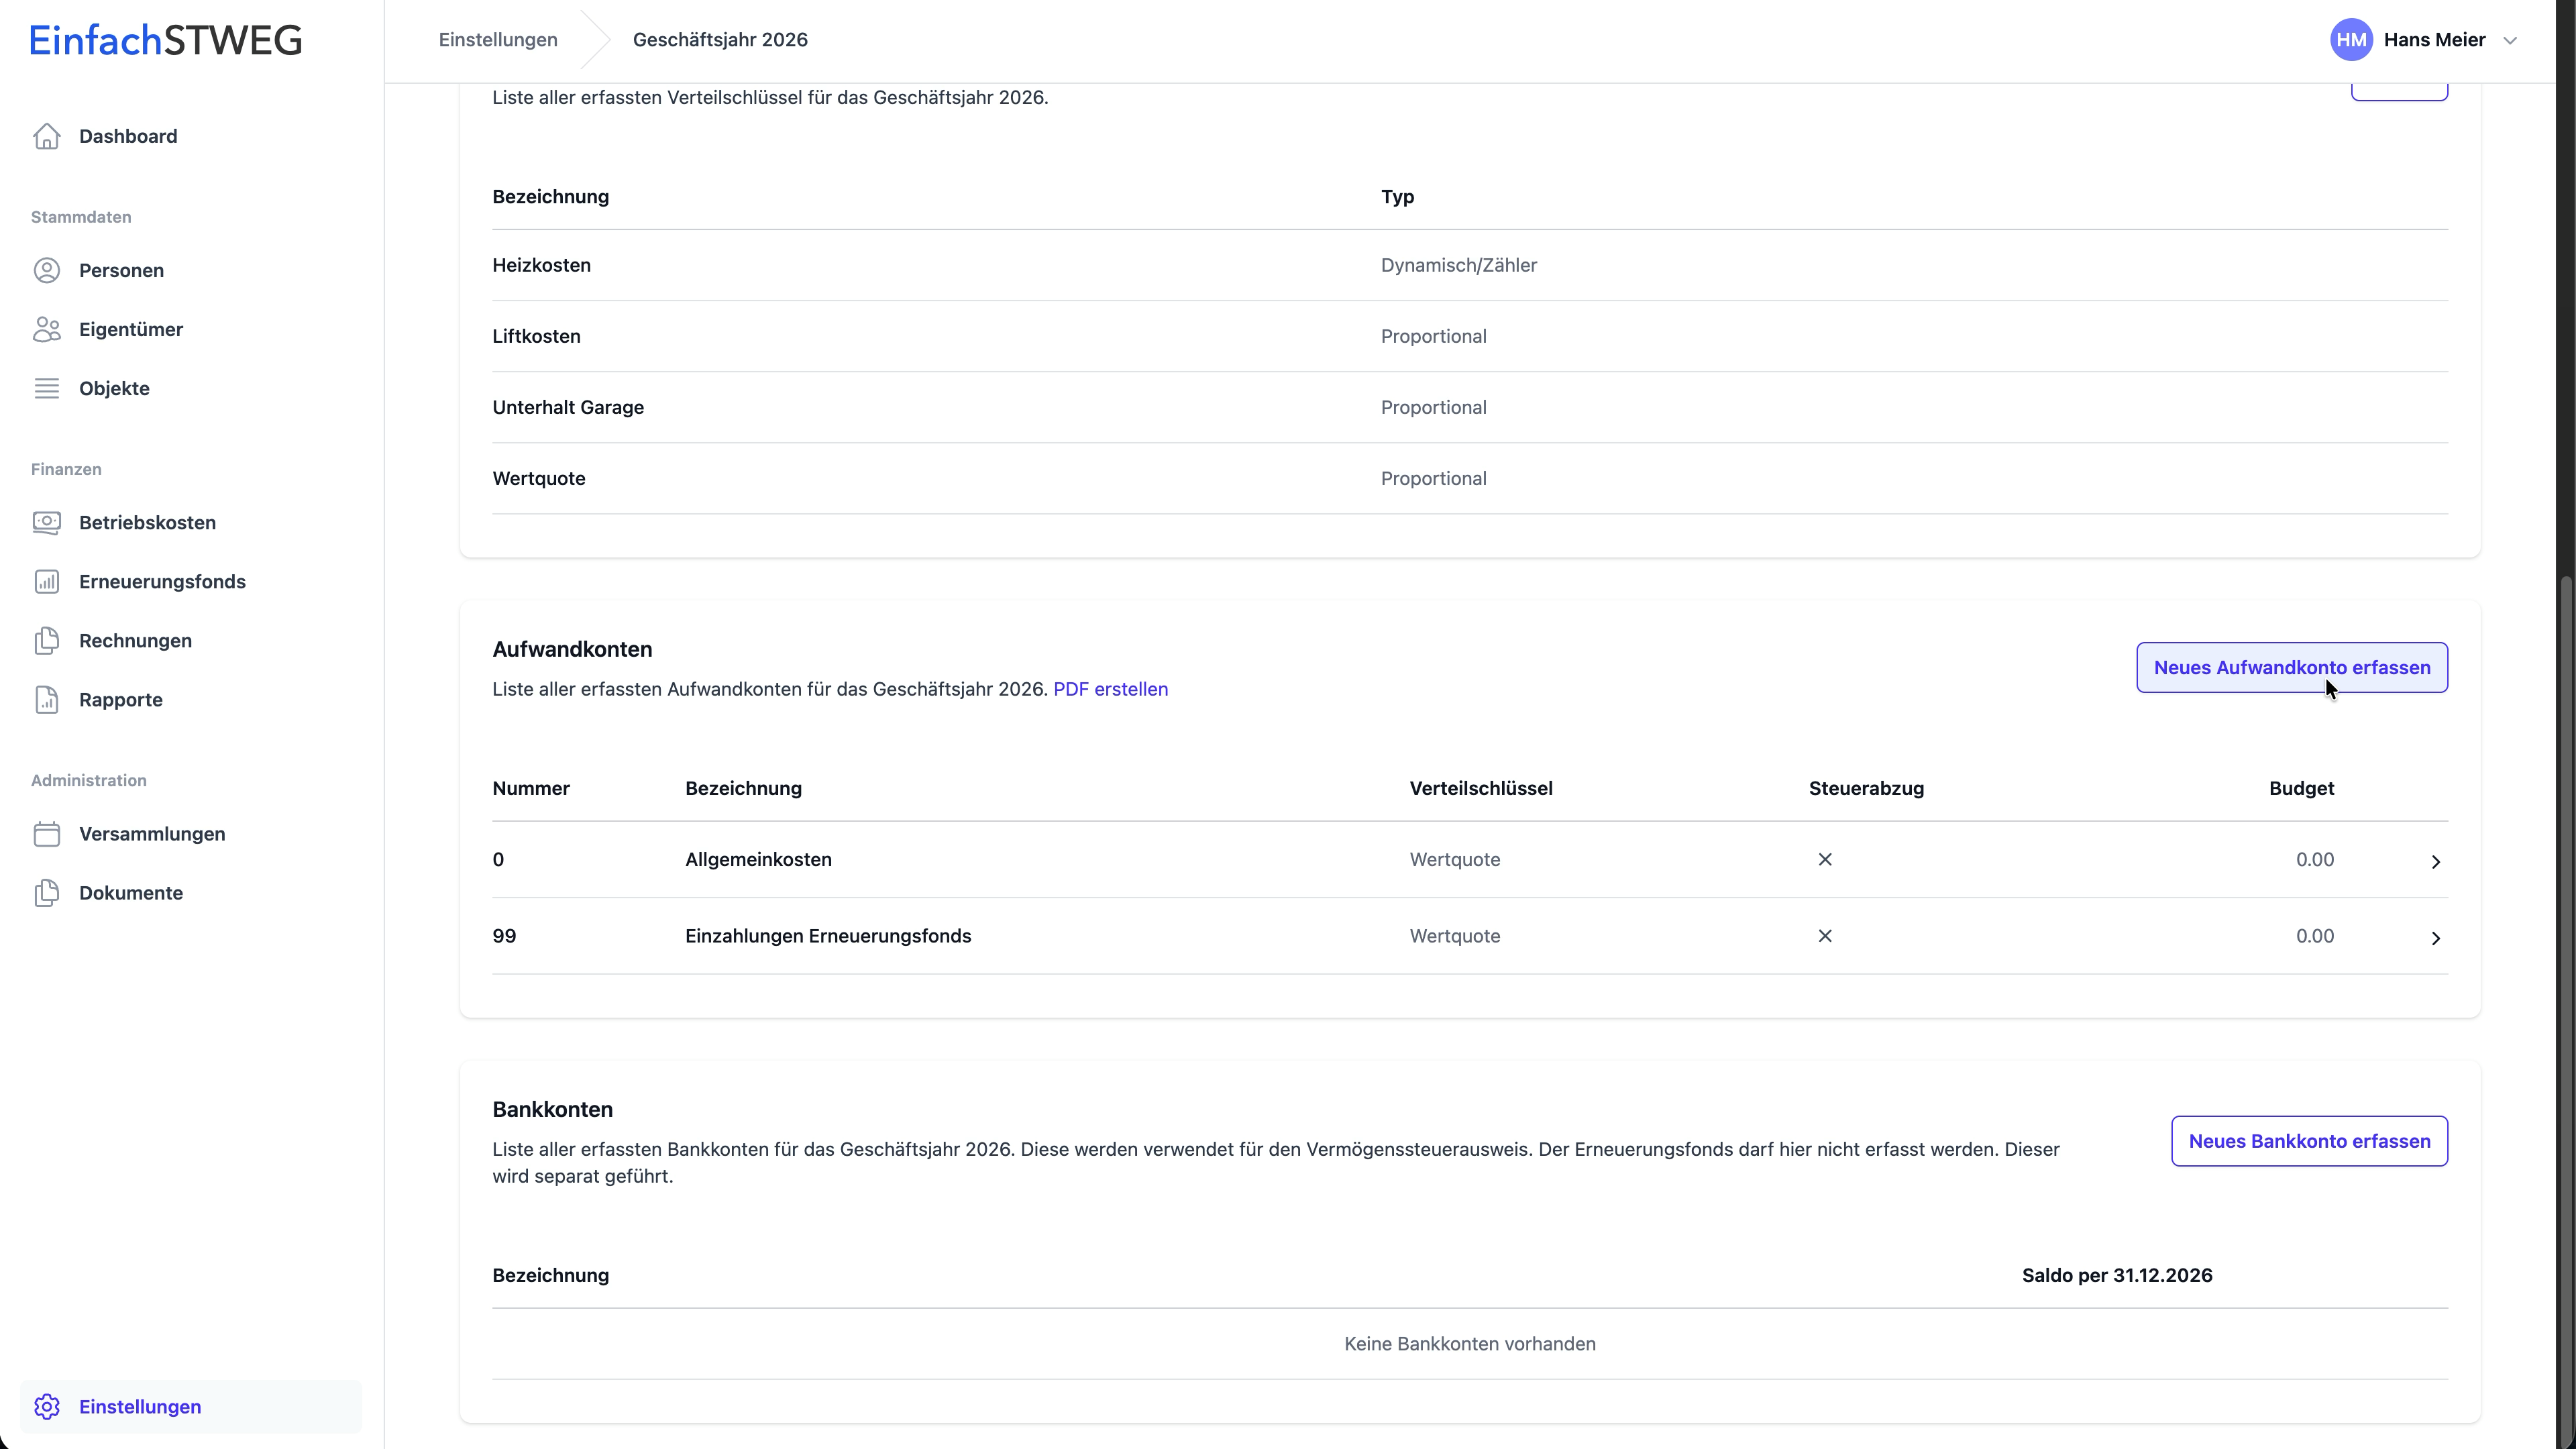2576x1449 pixels.
Task: Click the EinfachSTWEG logo
Action: pos(165,40)
